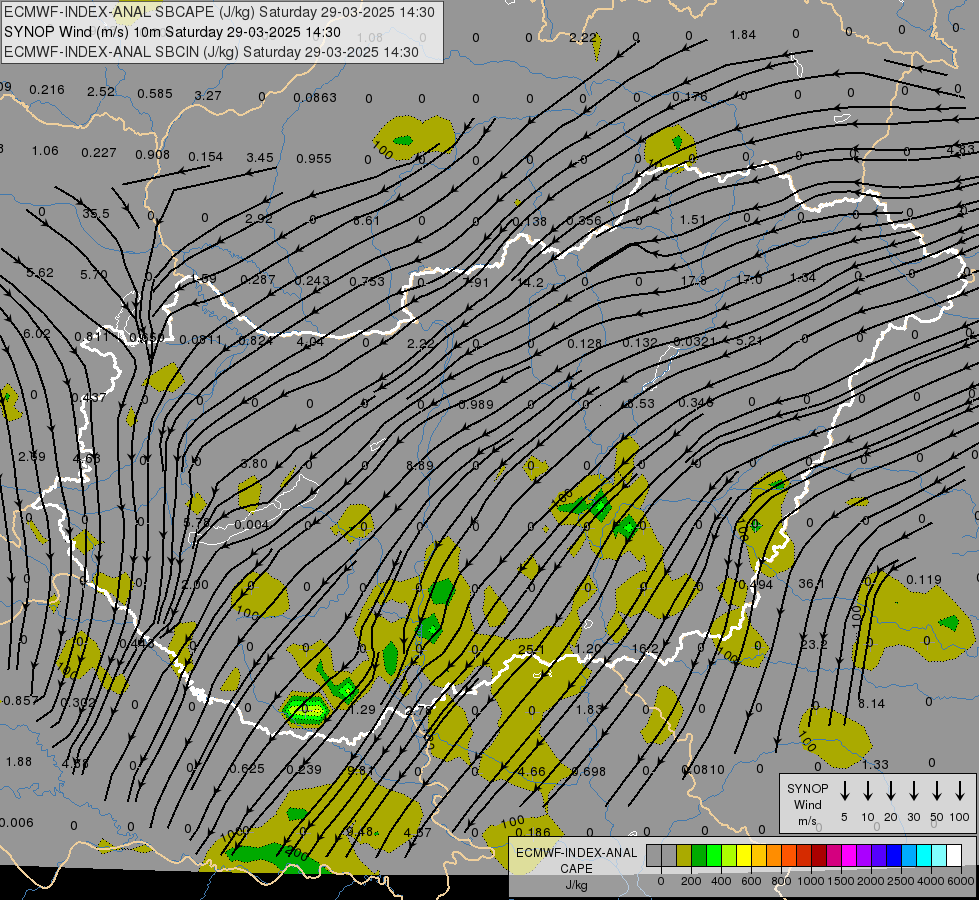Pick the white CAPE legend swatch

click(x=953, y=856)
